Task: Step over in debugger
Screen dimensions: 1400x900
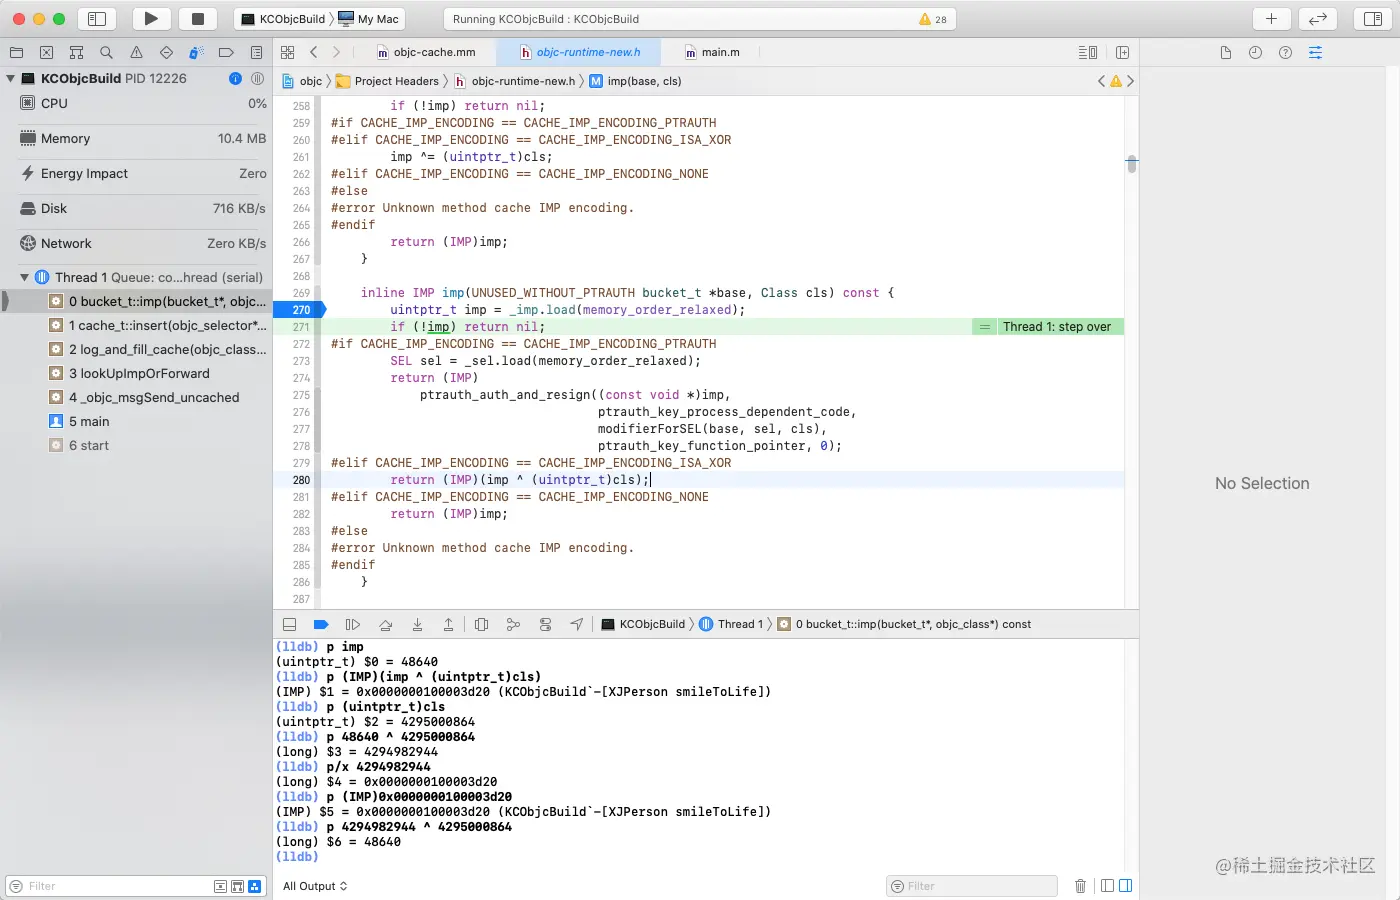Action: (385, 624)
